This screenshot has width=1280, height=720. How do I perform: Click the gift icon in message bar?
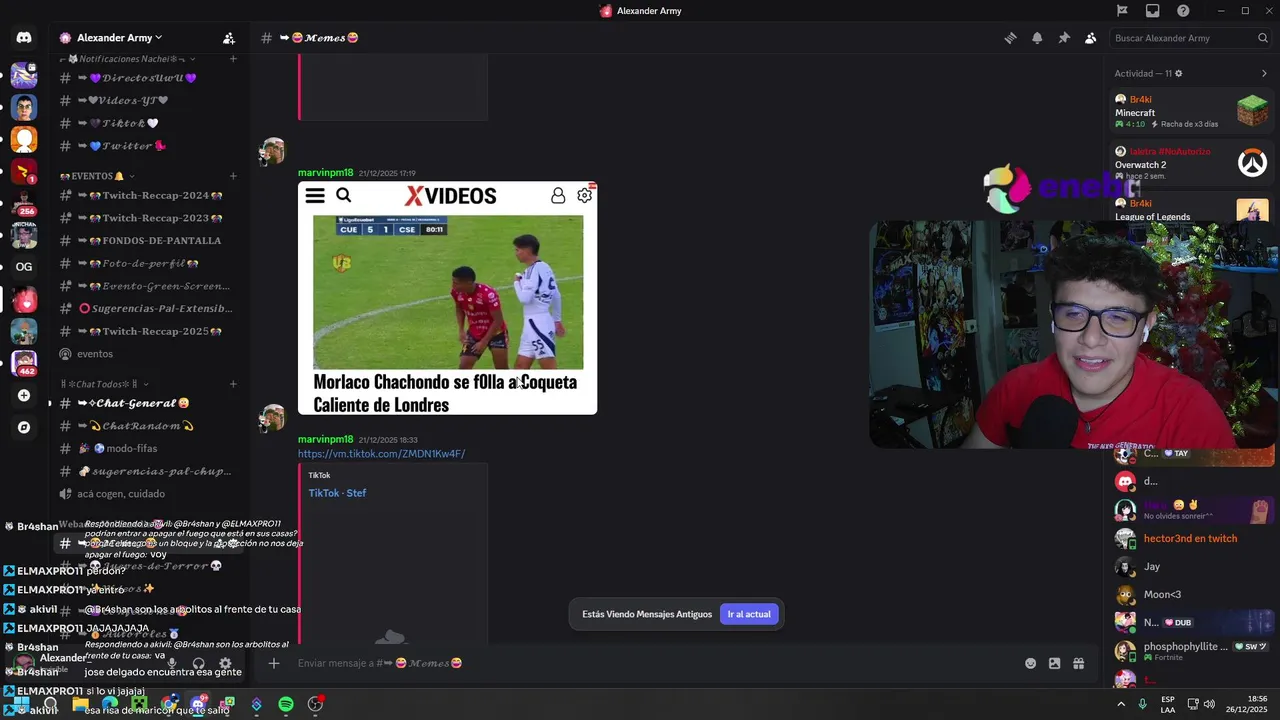(x=1078, y=663)
